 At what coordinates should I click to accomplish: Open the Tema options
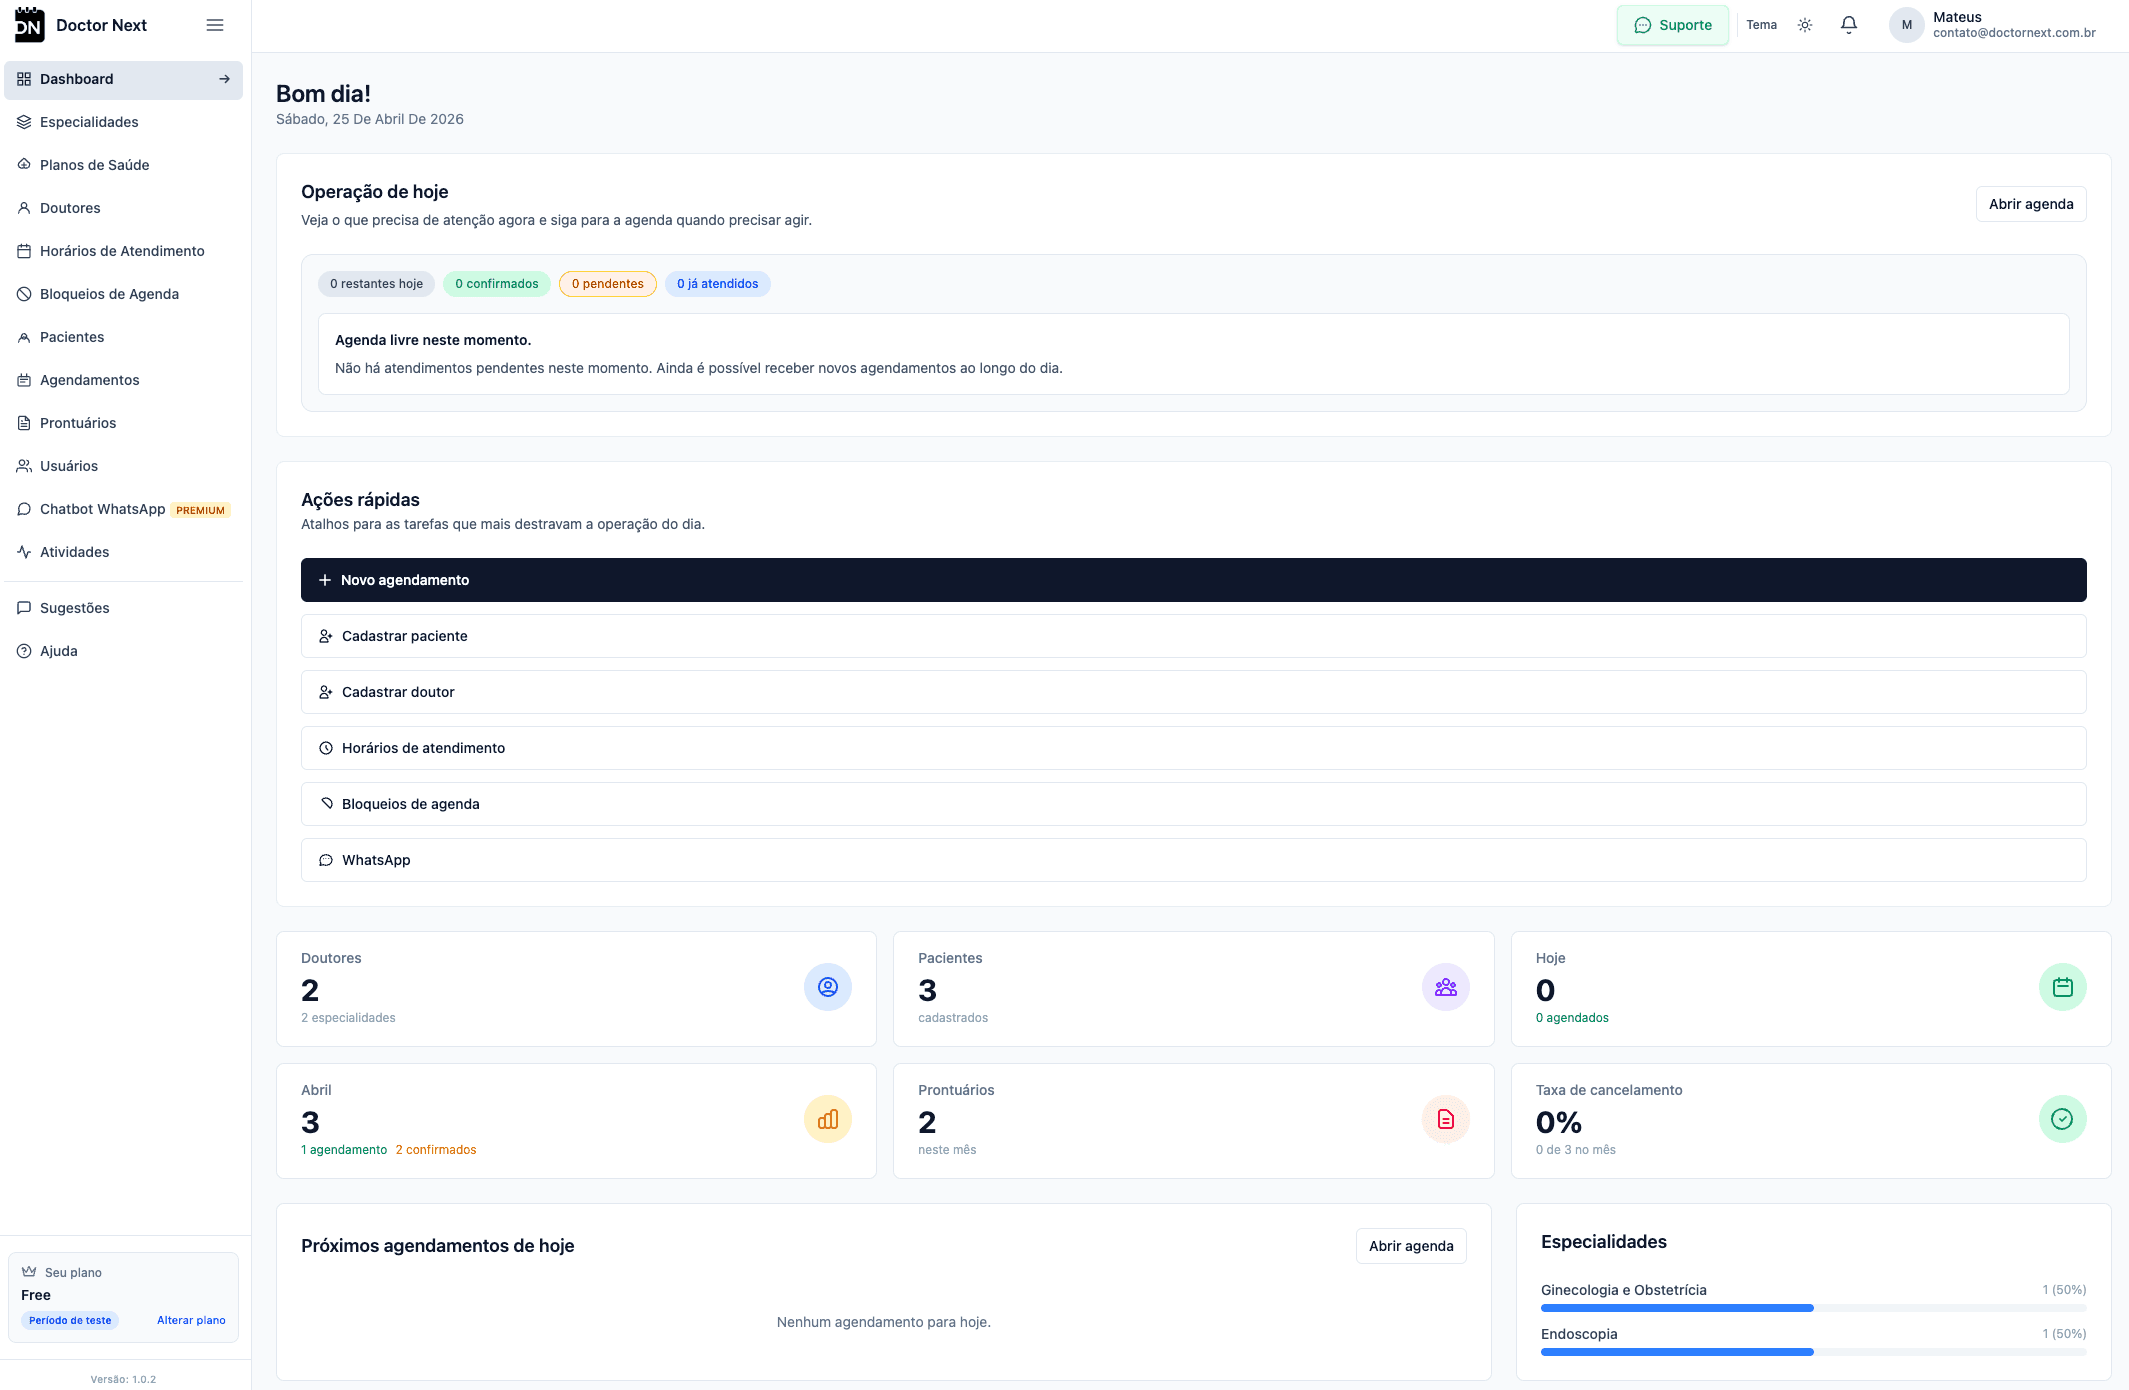pyautogui.click(x=1762, y=24)
